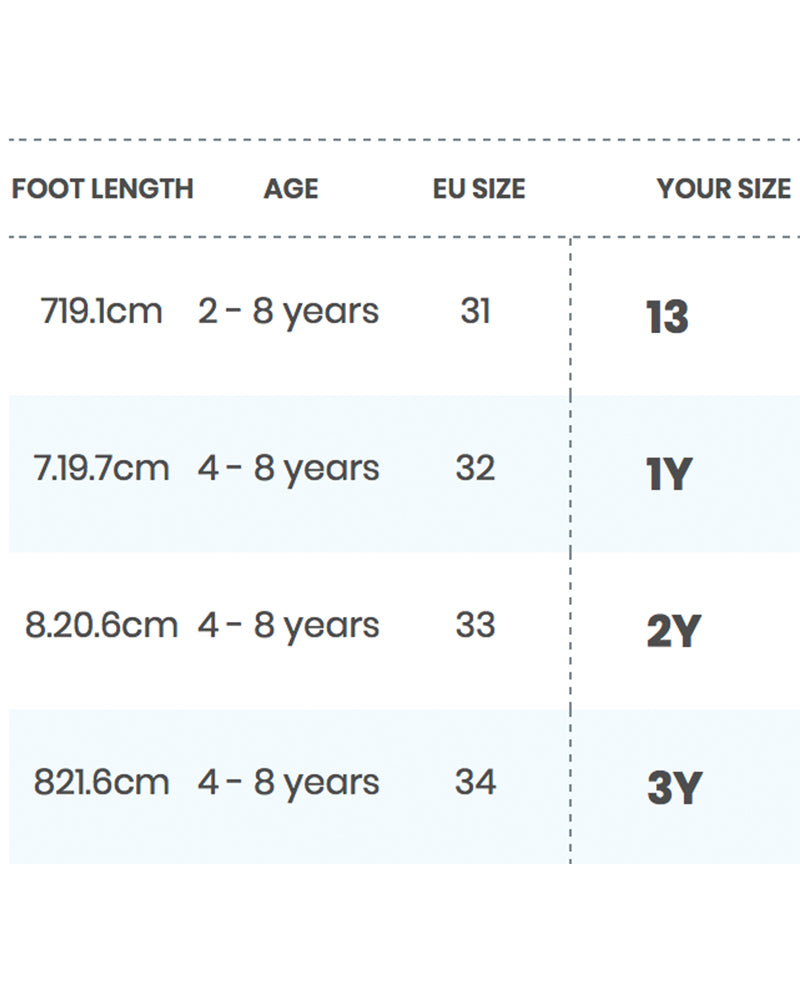Screen dimensions: 800x1000
Task: Select the YOUR SIZE column header
Action: point(723,188)
